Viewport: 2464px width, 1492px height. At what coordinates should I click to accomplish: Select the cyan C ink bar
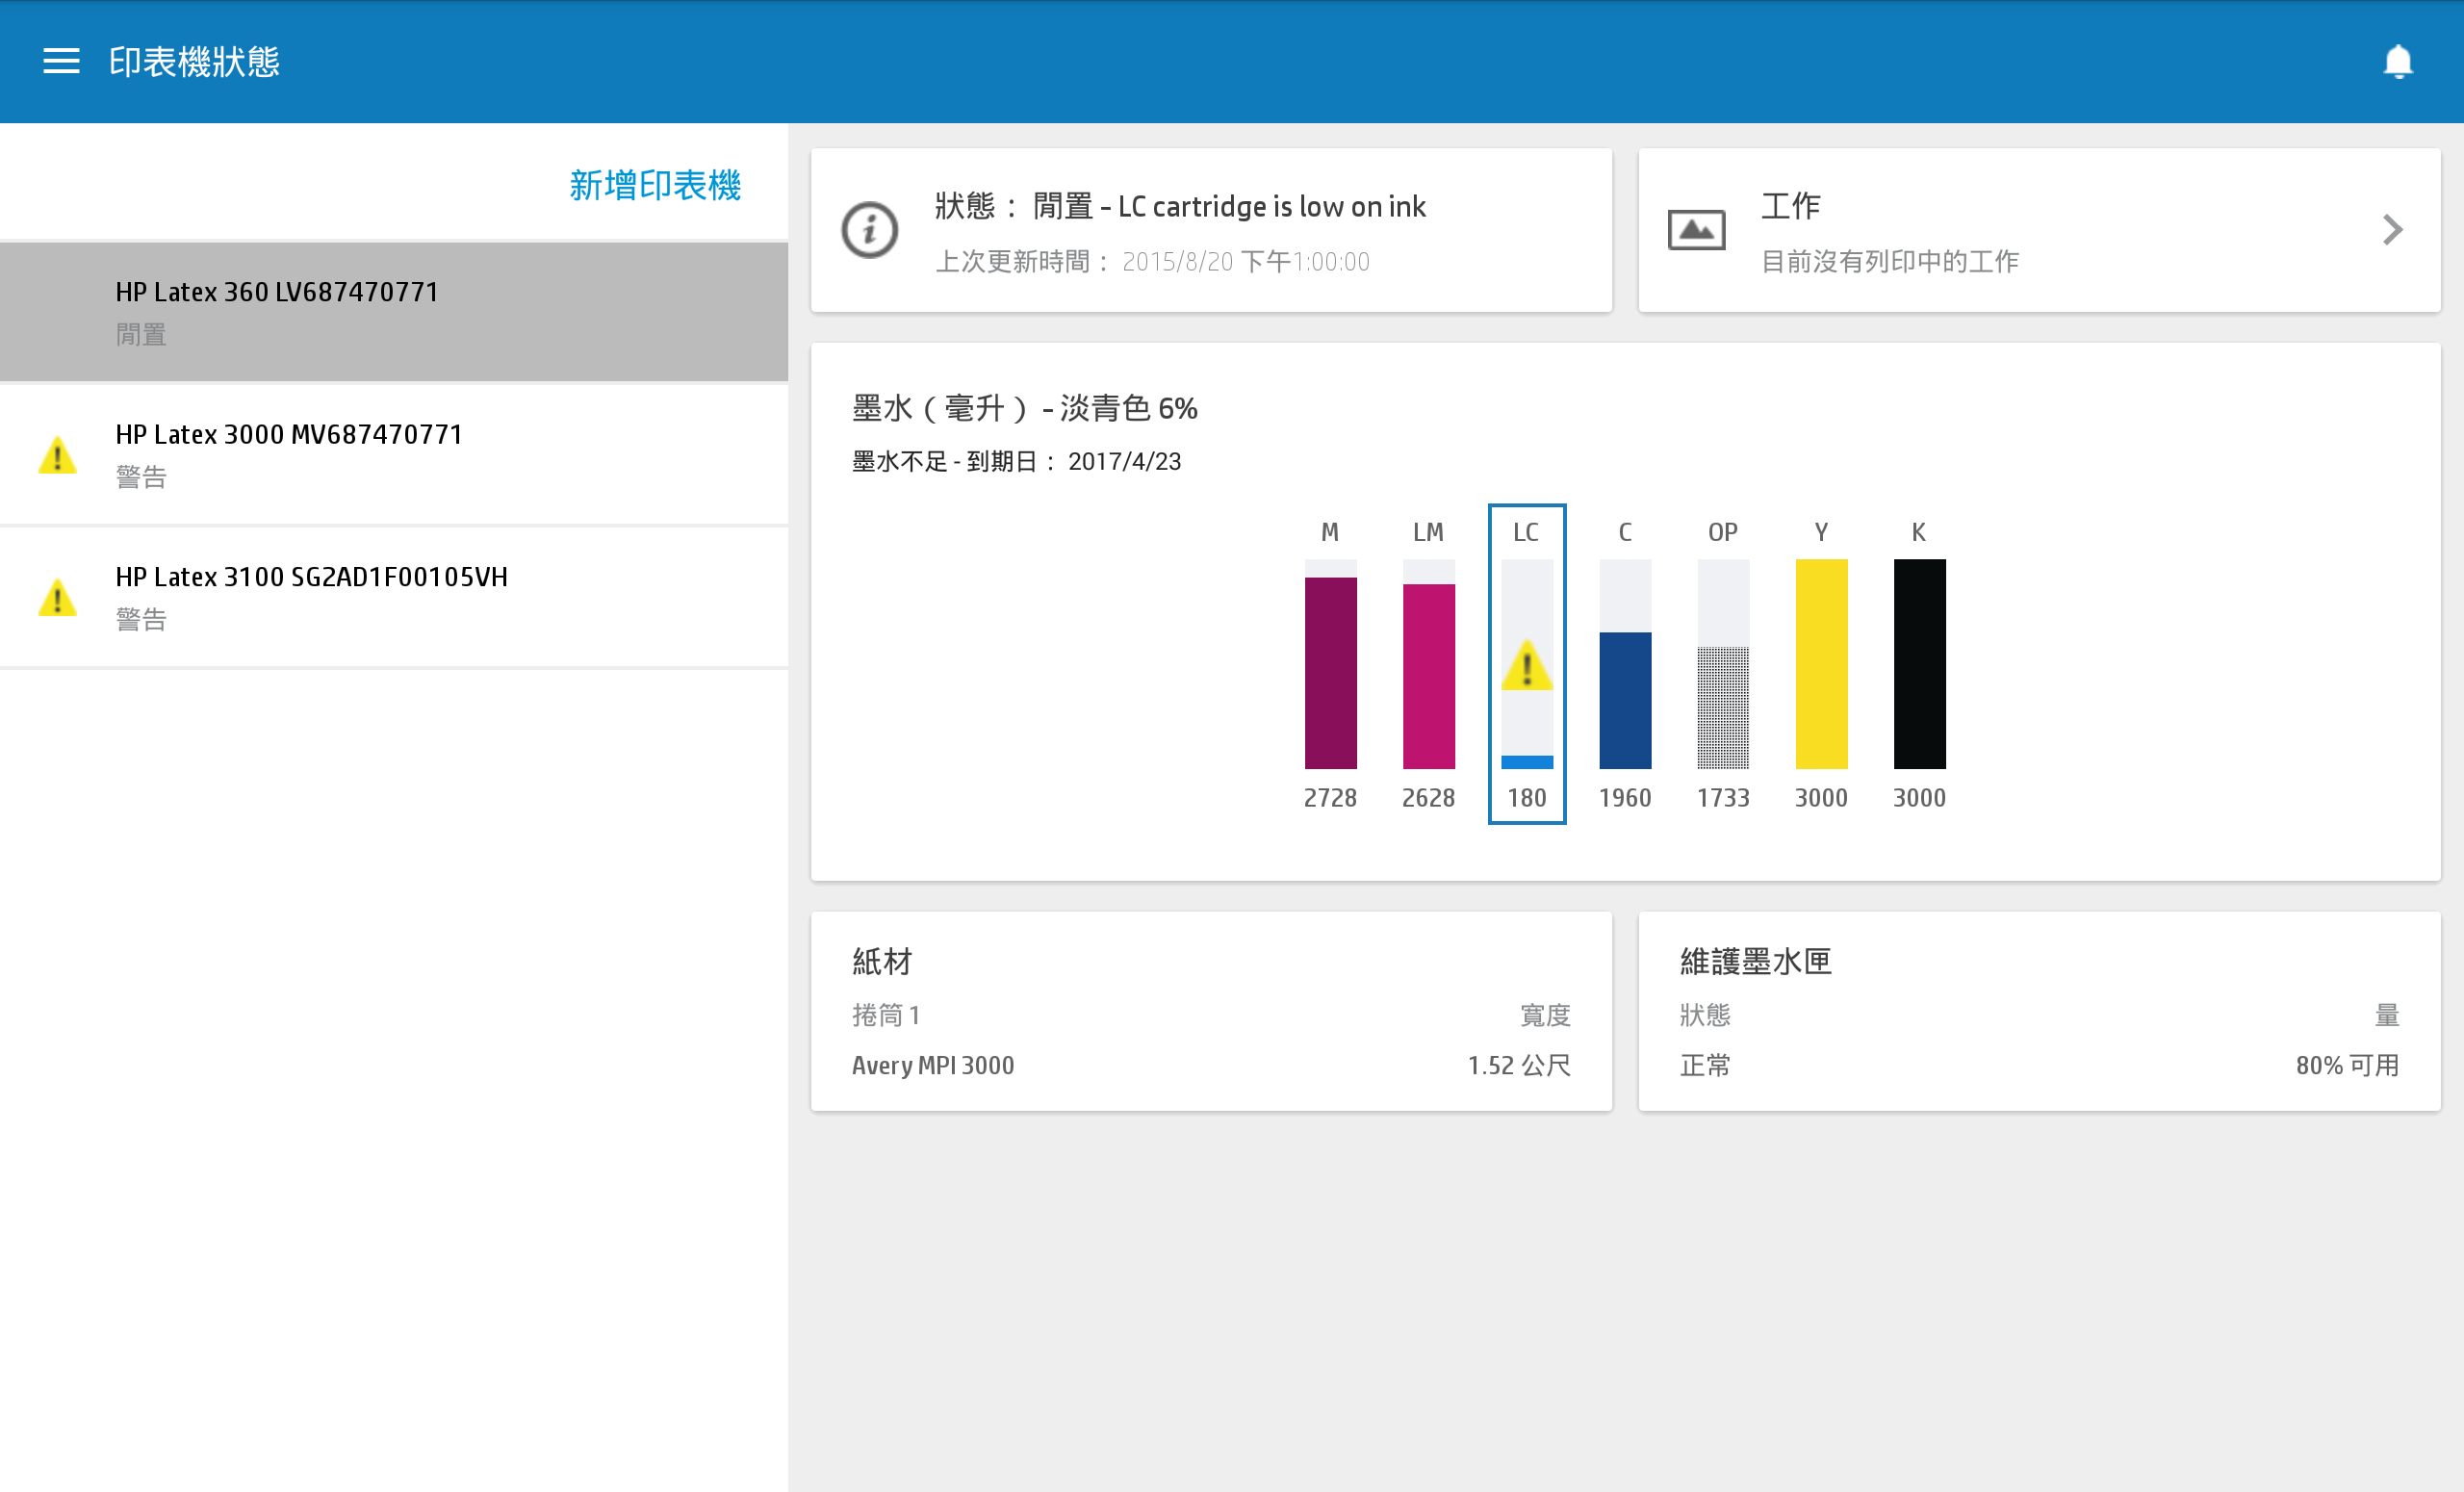coord(1625,699)
